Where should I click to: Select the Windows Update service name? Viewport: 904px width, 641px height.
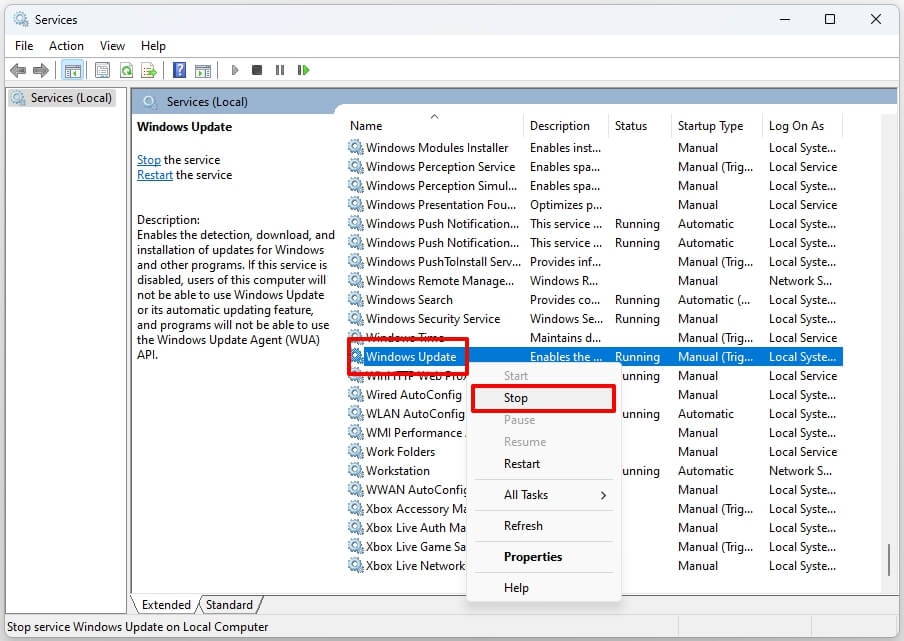[x=411, y=357]
